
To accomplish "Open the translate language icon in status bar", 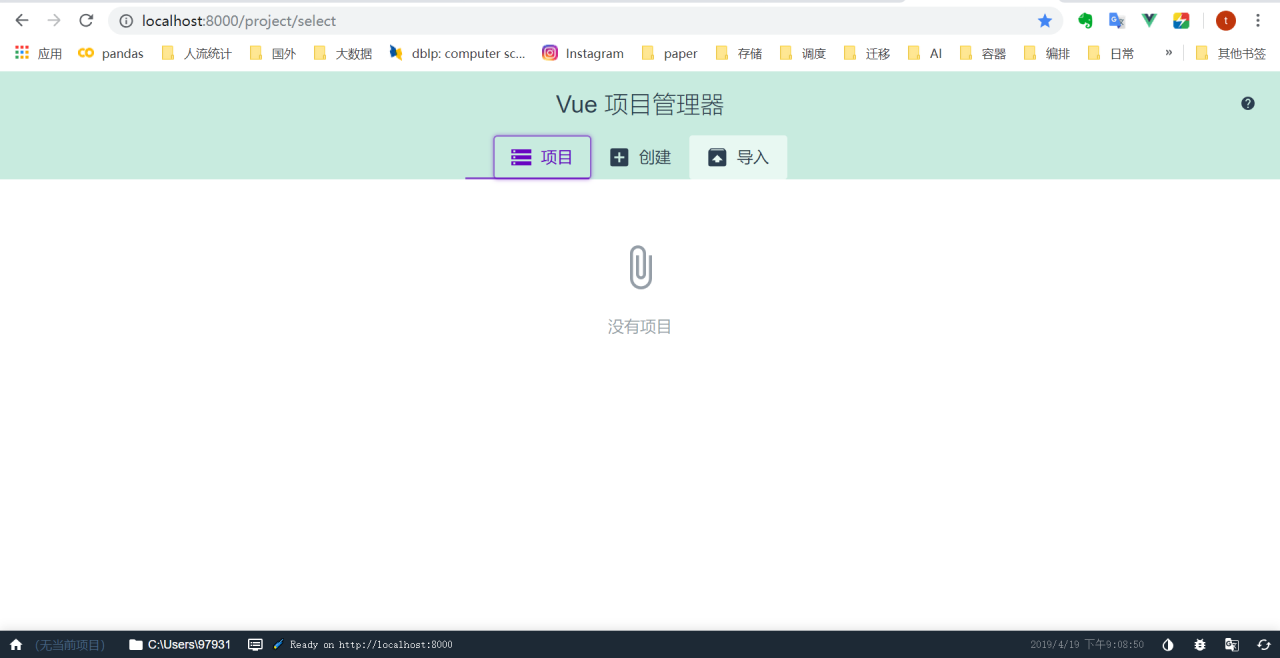I will click(x=1232, y=645).
